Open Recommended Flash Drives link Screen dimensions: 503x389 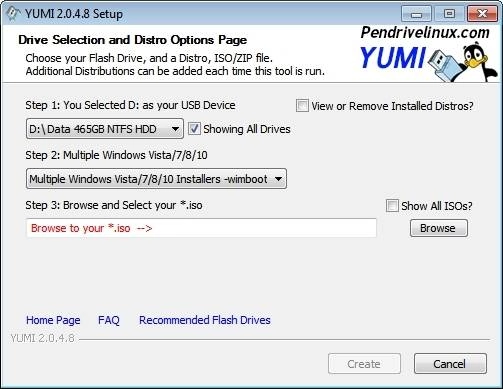[205, 320]
